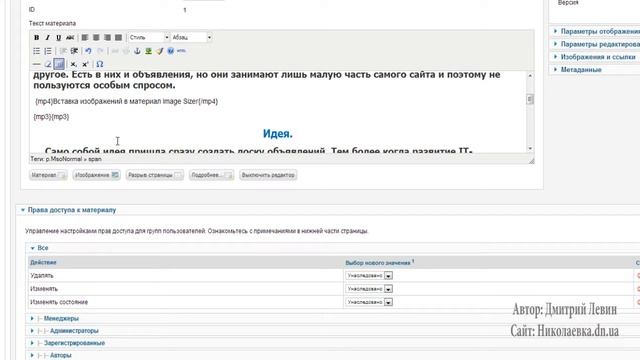
Task: Click the p.MsoNormal » span tag path
Action: (x=73, y=159)
